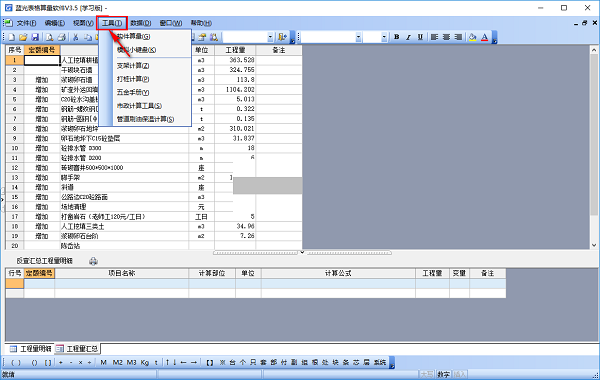The image size is (600, 380).
Task: Toggle Underline formatting
Action: click(420, 37)
